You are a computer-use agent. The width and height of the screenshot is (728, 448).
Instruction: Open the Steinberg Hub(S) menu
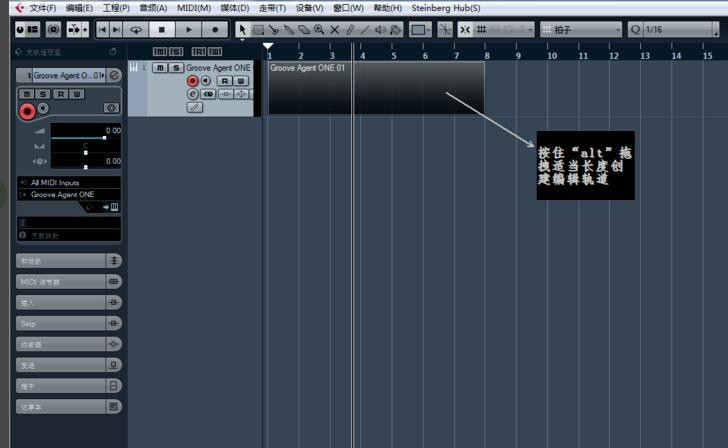[x=445, y=8]
